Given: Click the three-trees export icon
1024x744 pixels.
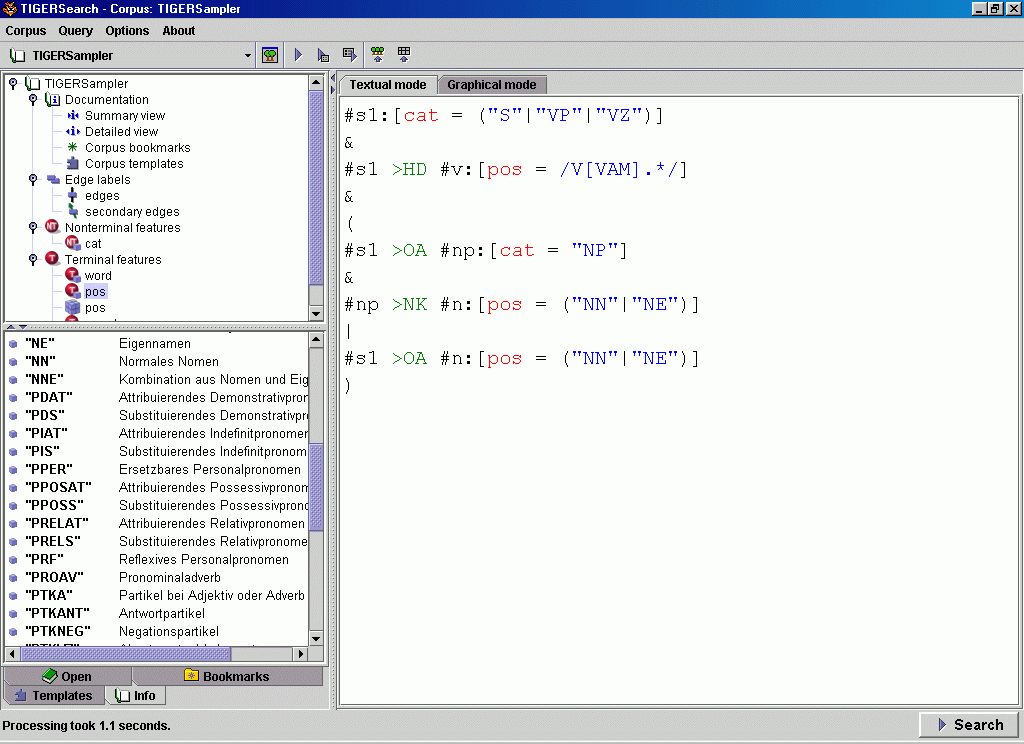Looking at the screenshot, I should (377, 55).
